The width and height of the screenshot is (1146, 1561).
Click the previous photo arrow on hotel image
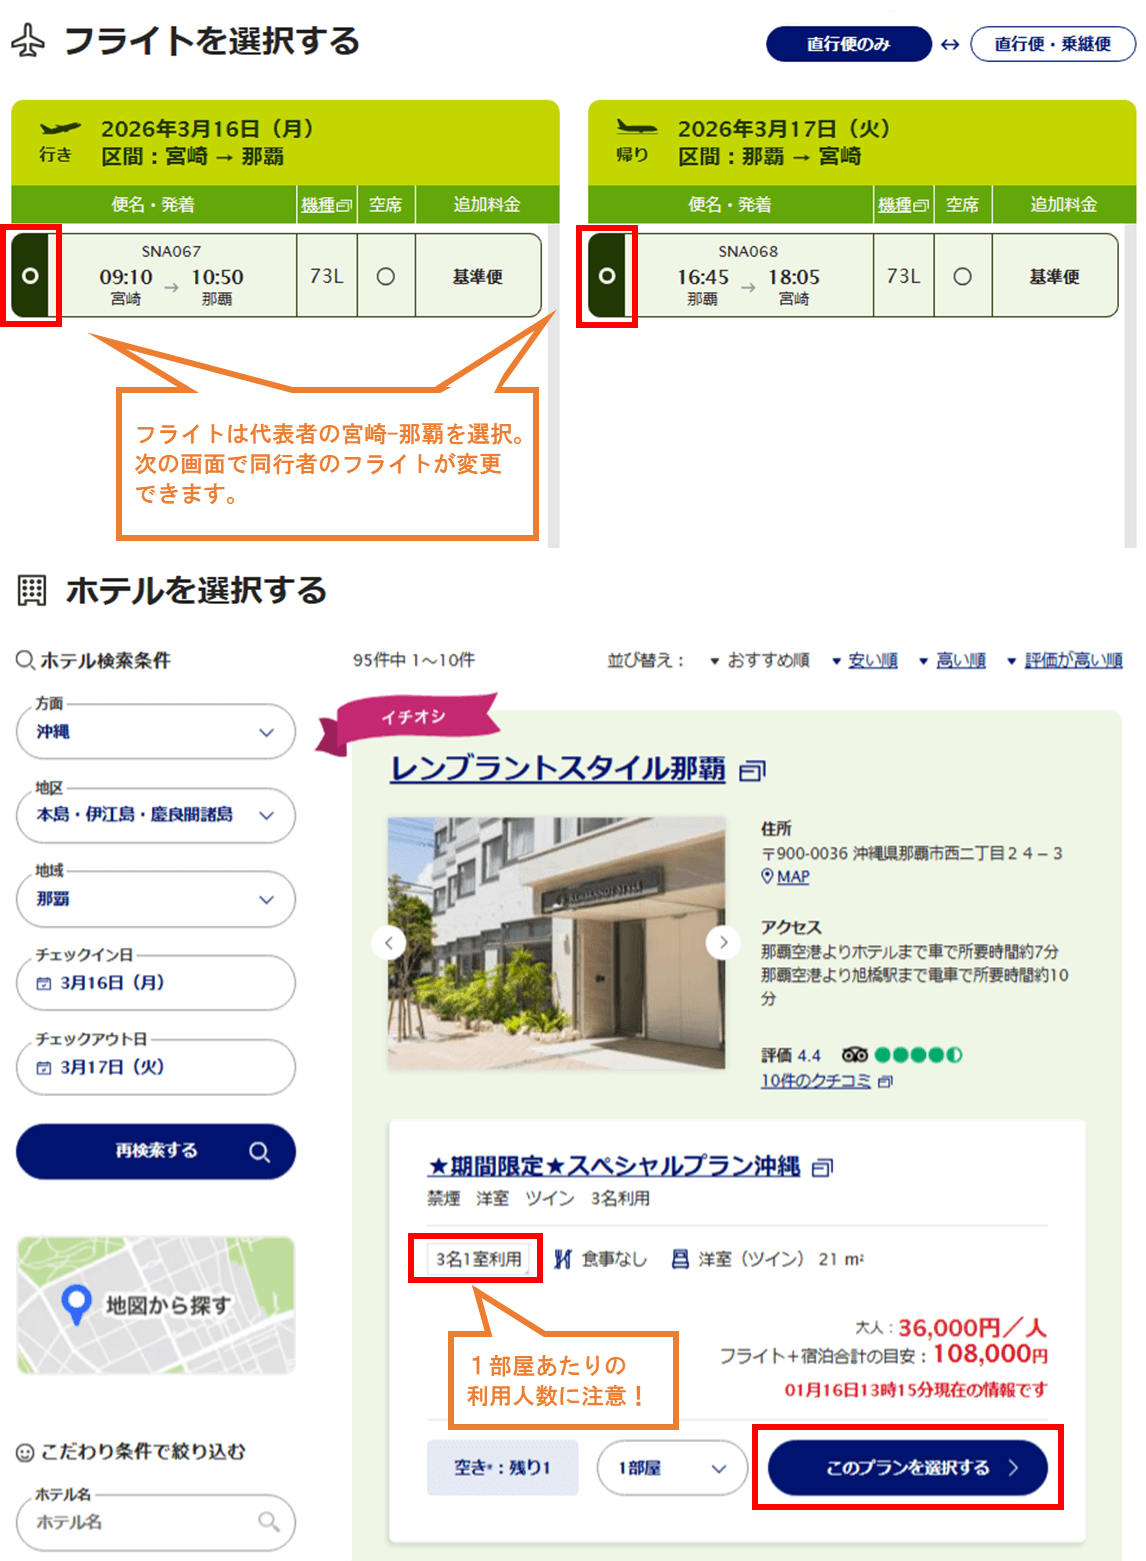click(389, 942)
